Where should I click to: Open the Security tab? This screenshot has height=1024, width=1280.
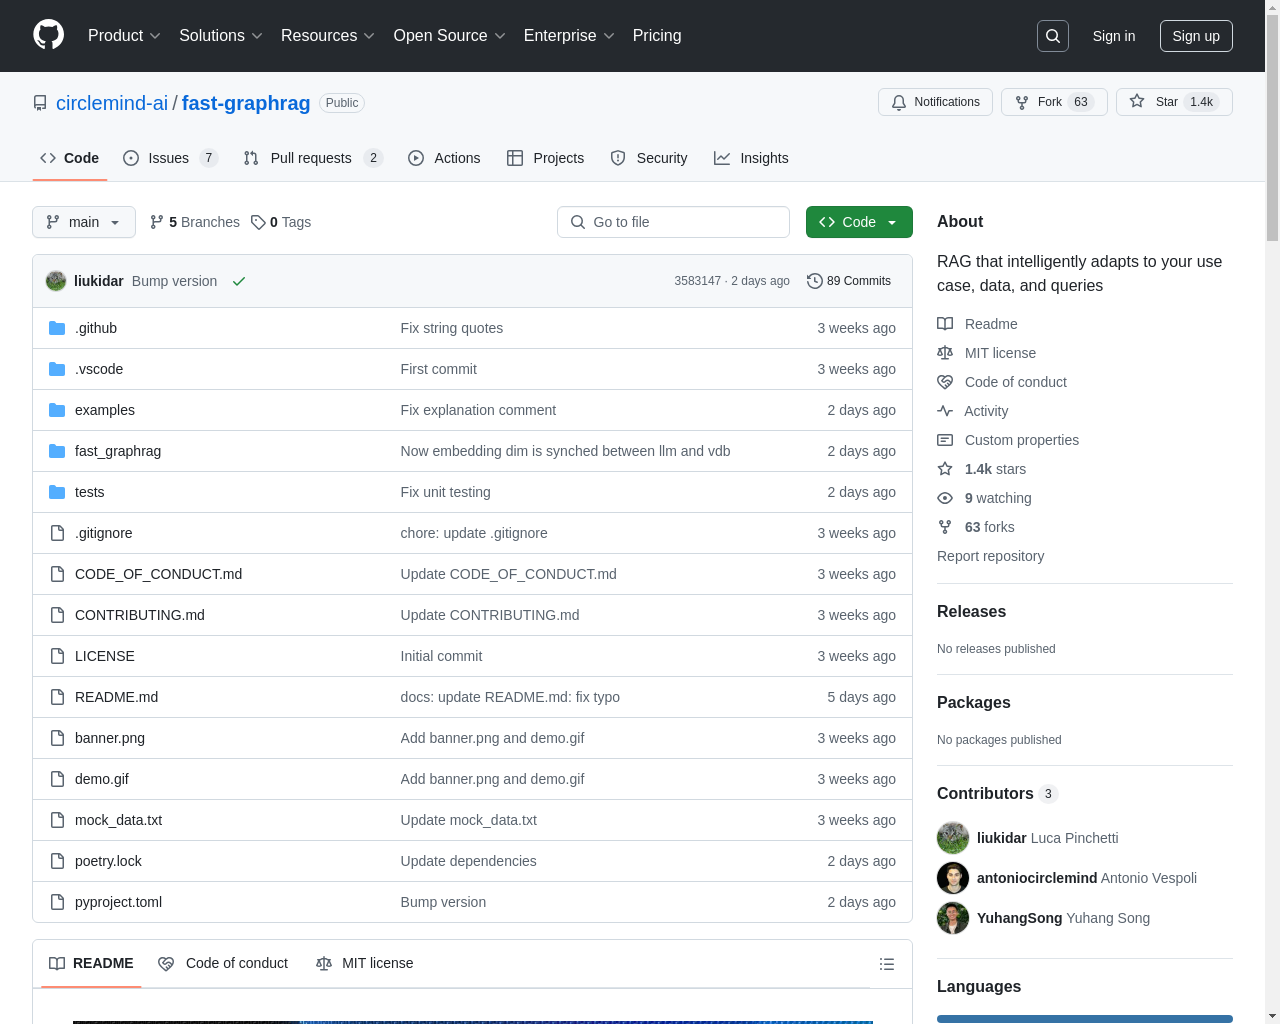(x=649, y=158)
